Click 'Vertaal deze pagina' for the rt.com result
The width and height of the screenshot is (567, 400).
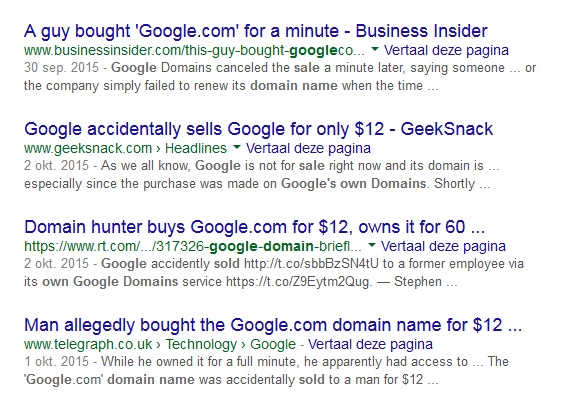(443, 246)
